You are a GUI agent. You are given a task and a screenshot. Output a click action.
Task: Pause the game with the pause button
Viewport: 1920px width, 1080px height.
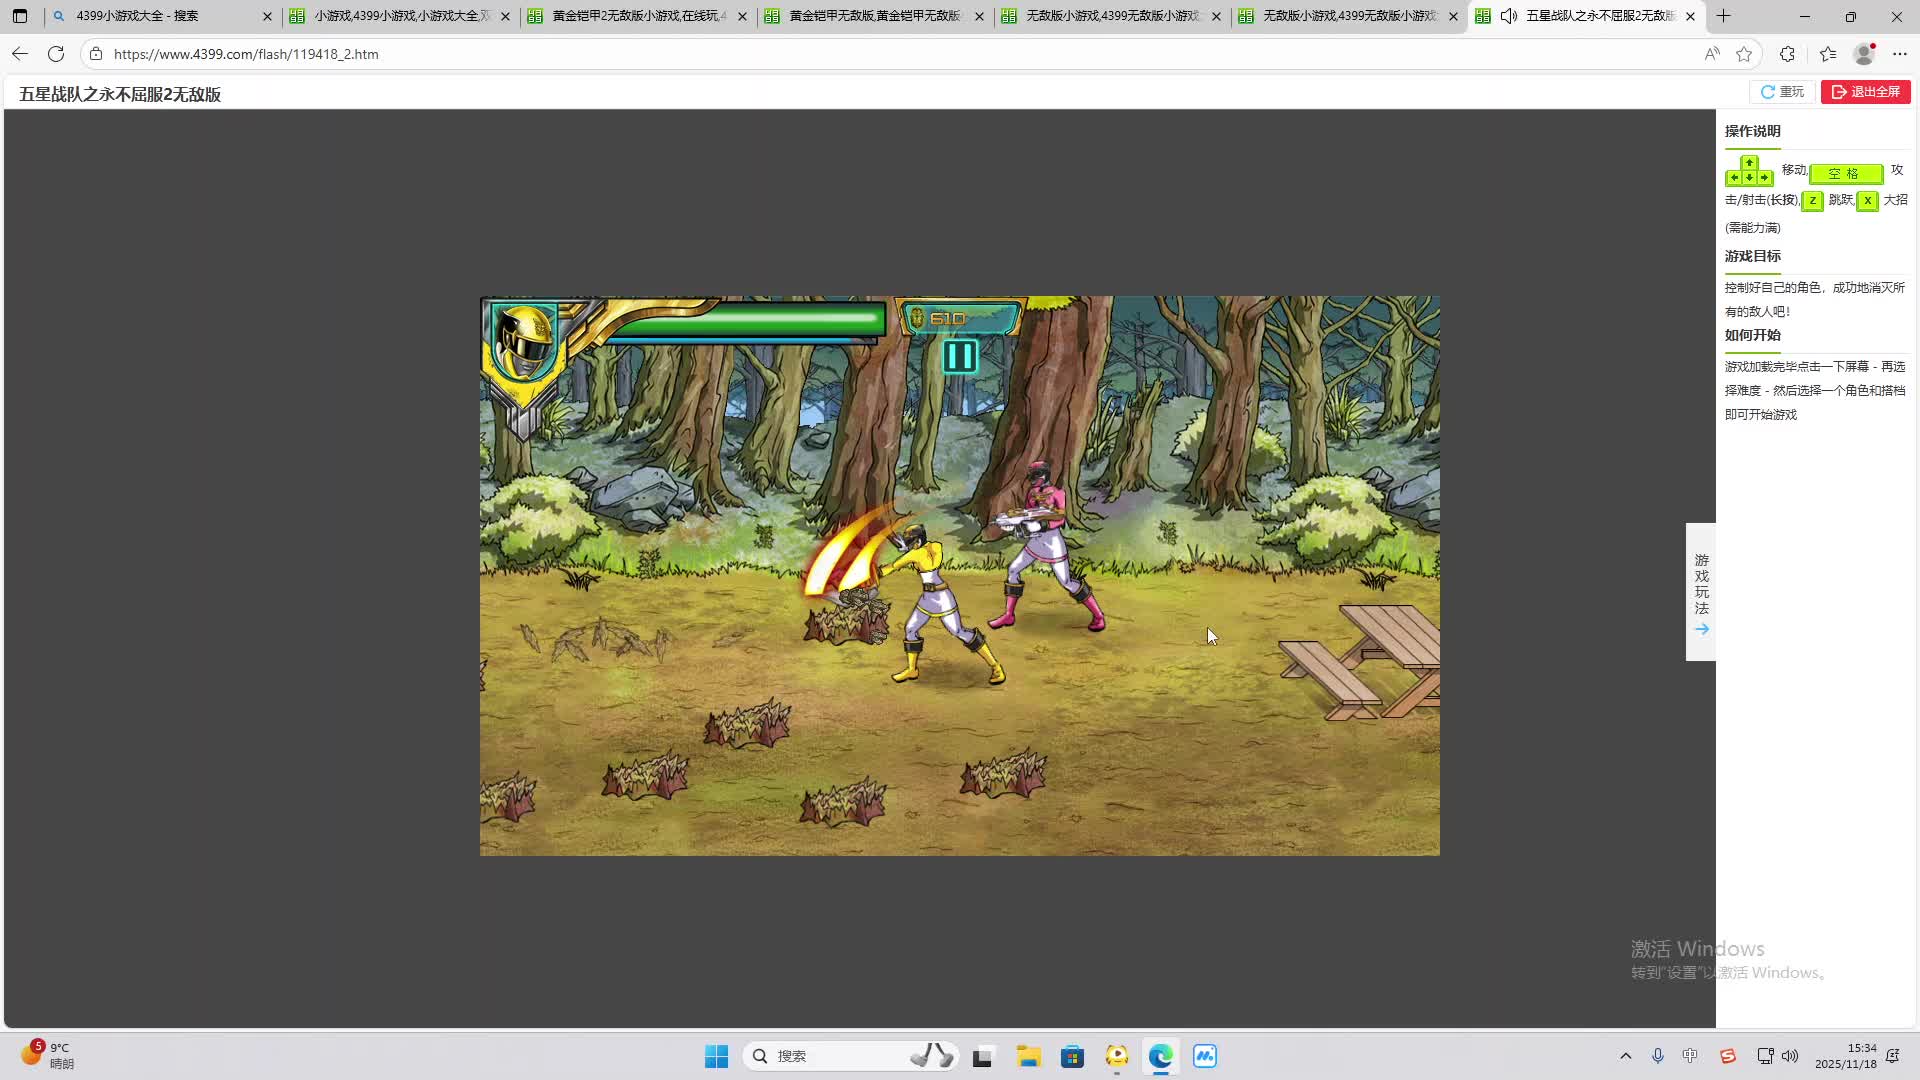(x=959, y=356)
